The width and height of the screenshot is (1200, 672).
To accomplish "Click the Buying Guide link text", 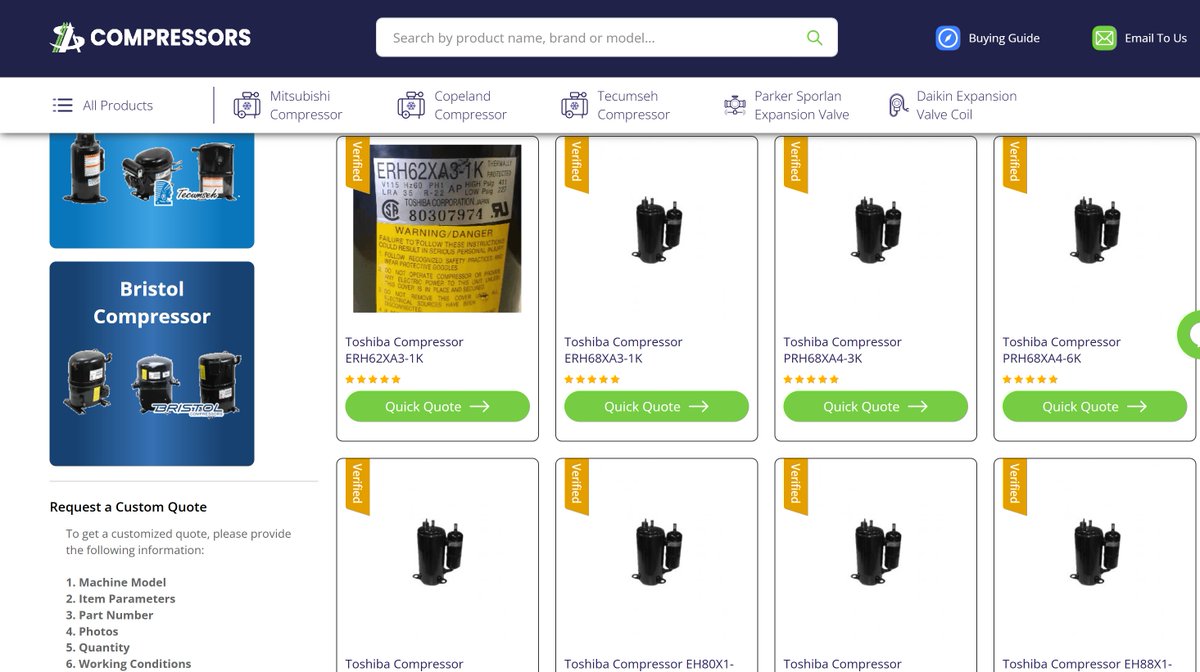I will [1004, 38].
